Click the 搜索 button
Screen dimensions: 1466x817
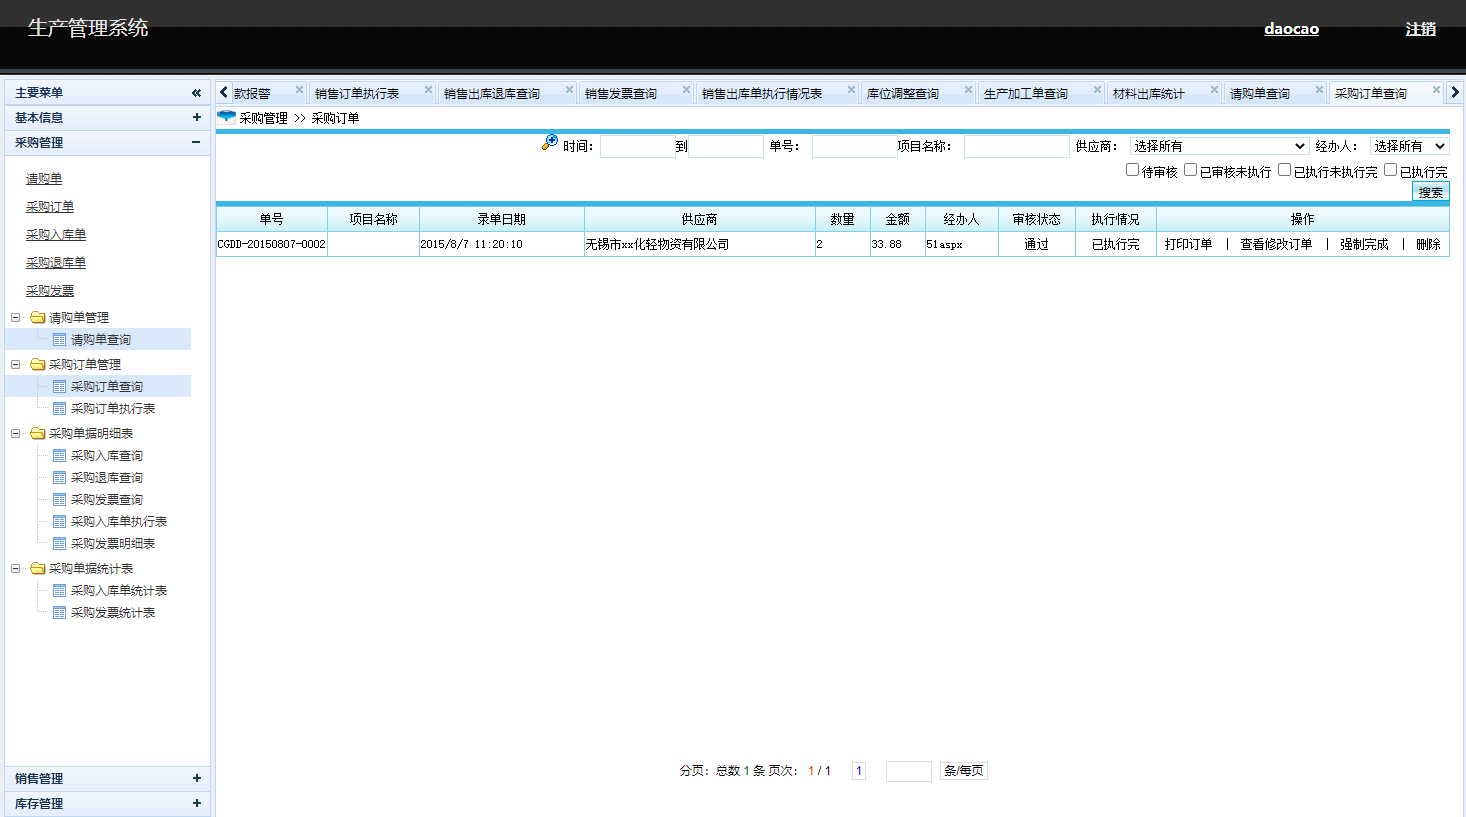pos(1430,192)
